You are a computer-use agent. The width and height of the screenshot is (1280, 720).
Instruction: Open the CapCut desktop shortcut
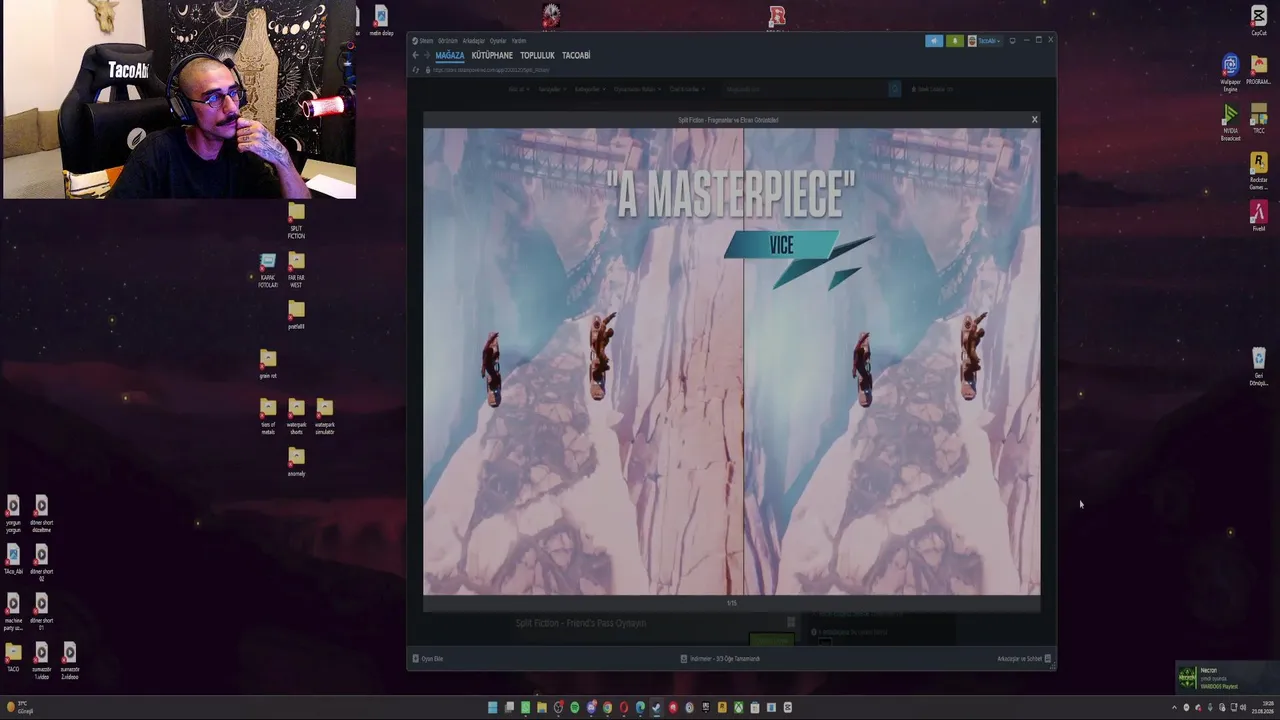click(x=1259, y=20)
